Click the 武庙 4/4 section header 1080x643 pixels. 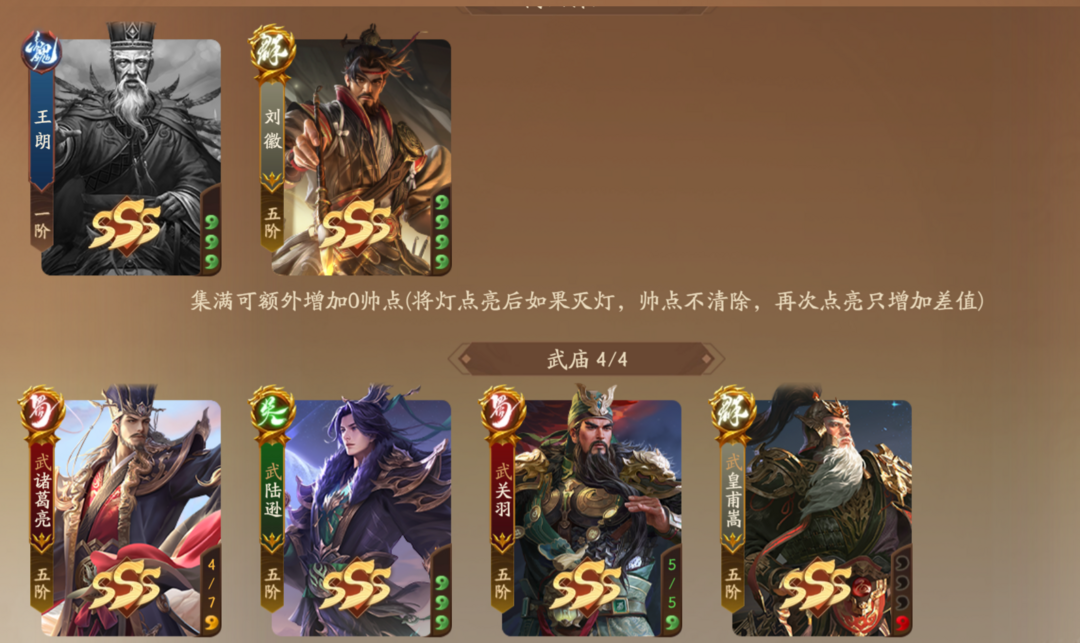(x=587, y=359)
